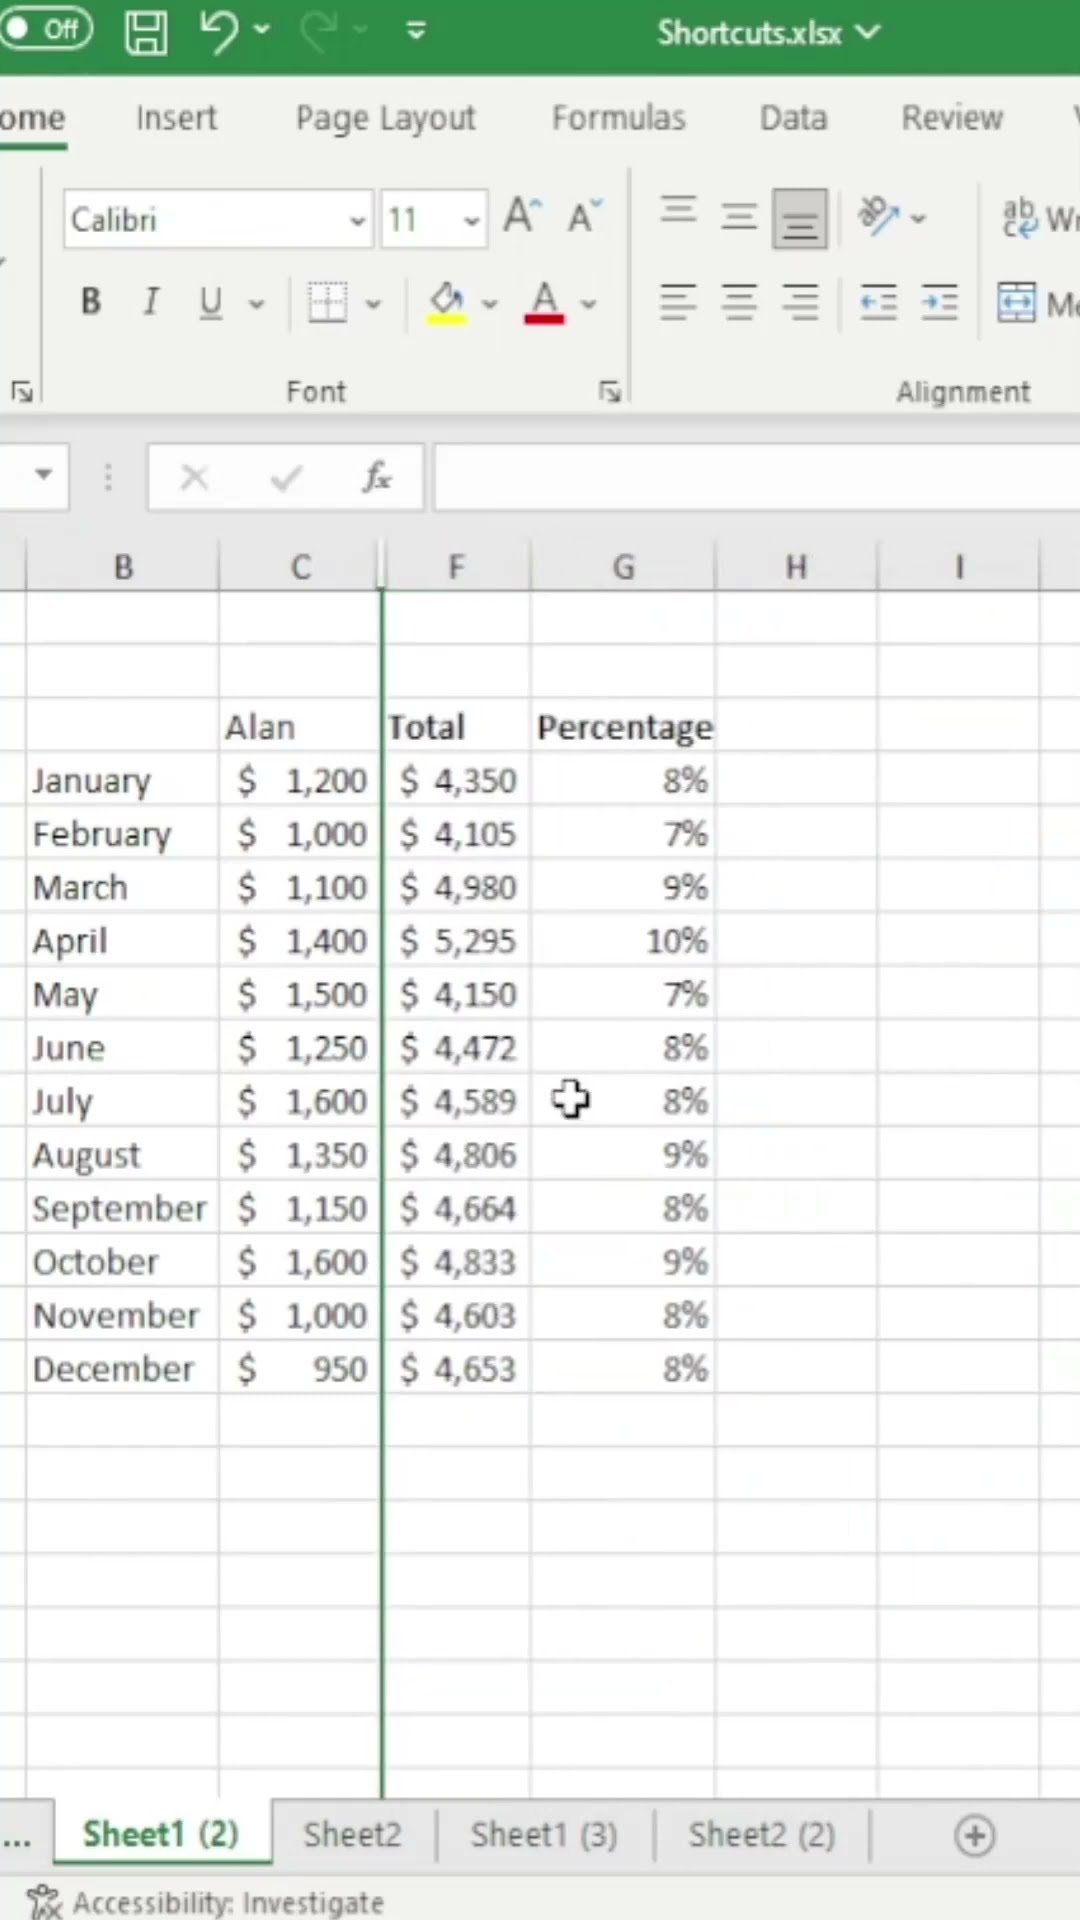Switch to the Sheet2 tab
Viewport: 1080px width, 1920px height.
tap(352, 1834)
